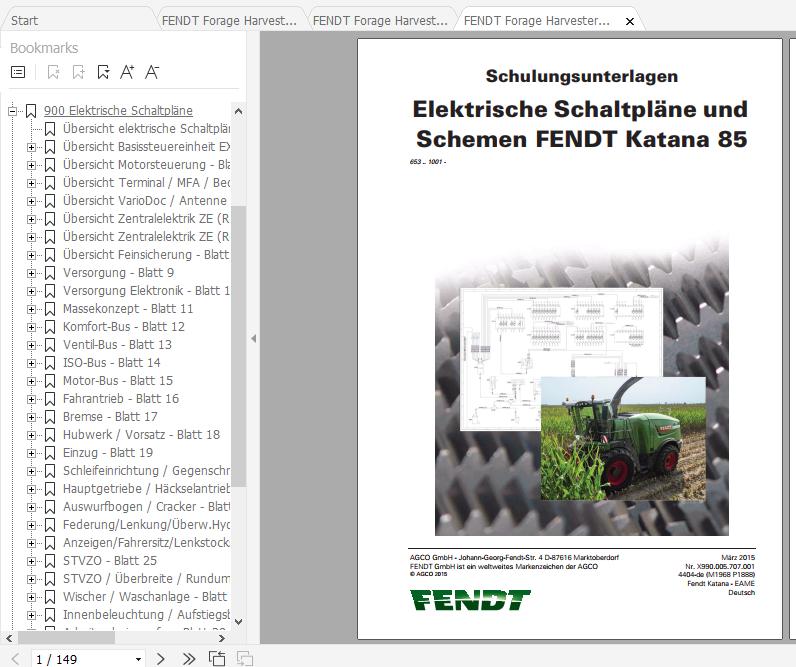Open bookmark 900 Elektrische Schaltpläne

(118, 111)
